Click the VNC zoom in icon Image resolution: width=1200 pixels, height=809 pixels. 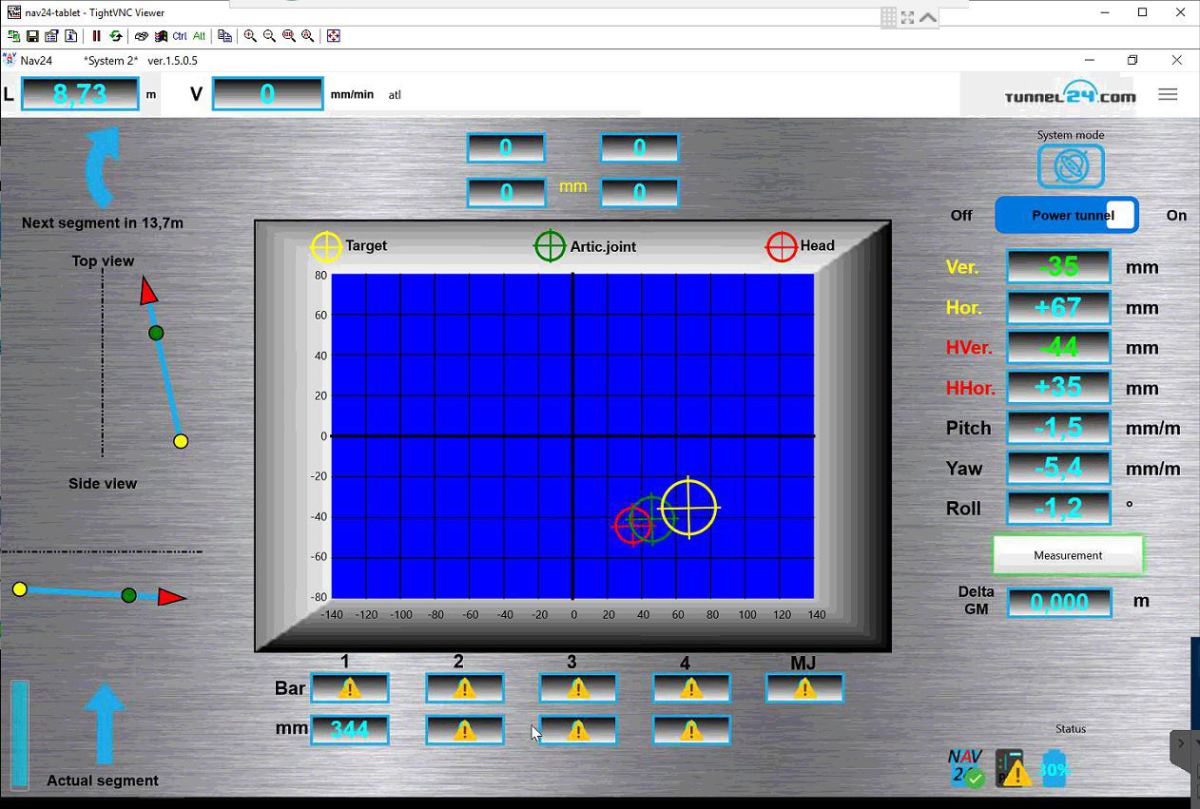tap(250, 36)
